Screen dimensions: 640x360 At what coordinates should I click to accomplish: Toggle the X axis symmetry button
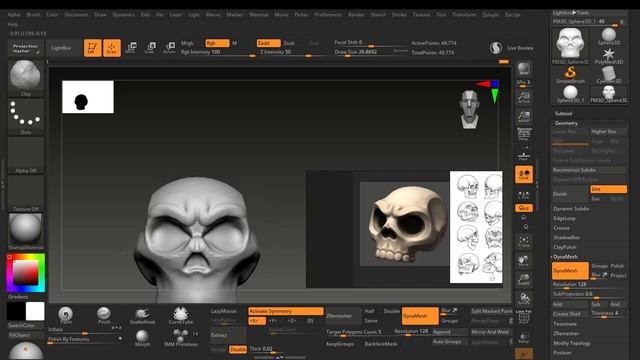(x=257, y=321)
